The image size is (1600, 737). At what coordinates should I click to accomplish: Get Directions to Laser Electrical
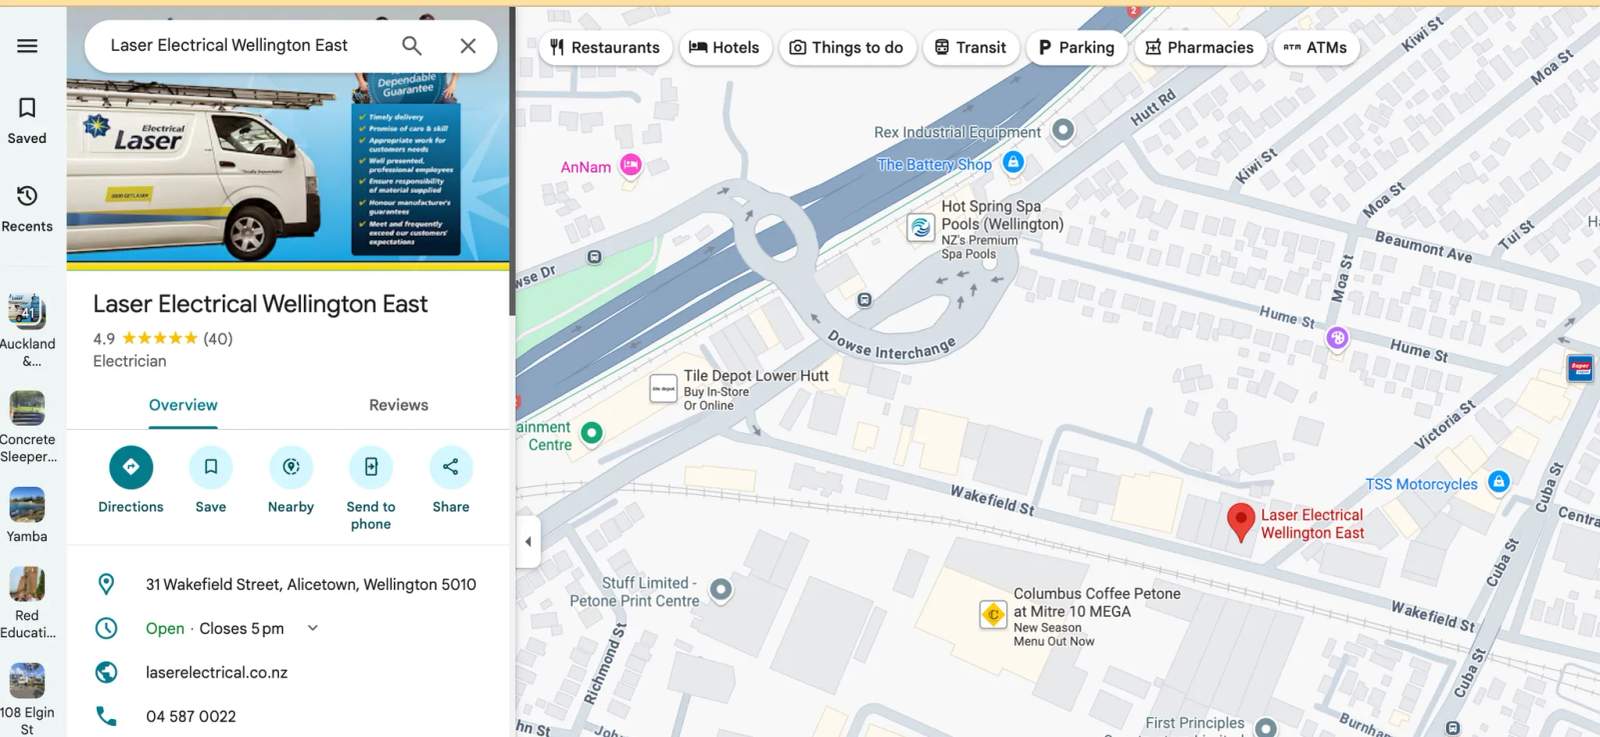coord(131,467)
